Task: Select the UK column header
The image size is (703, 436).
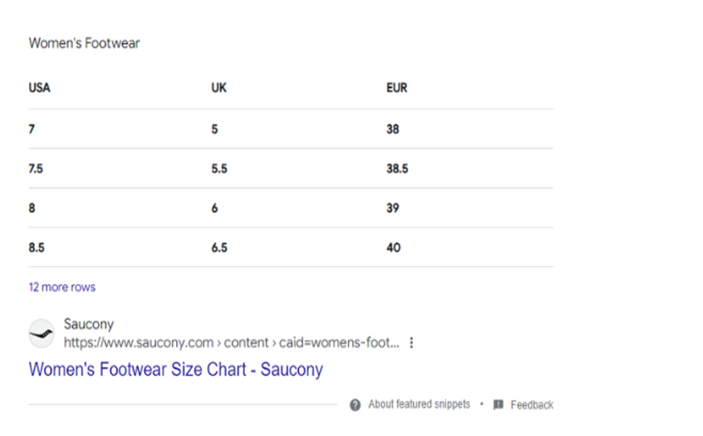Action: 219,88
